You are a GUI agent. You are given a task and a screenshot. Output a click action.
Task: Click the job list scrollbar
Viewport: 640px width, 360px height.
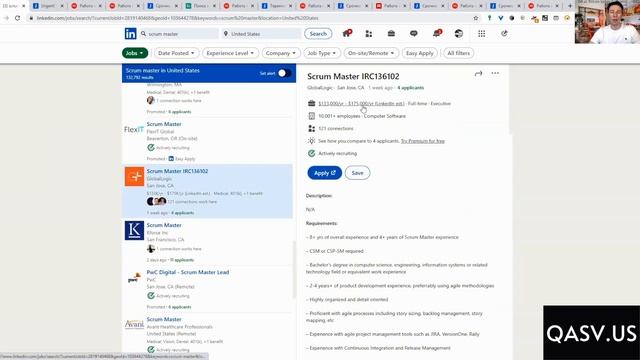pos(294,269)
